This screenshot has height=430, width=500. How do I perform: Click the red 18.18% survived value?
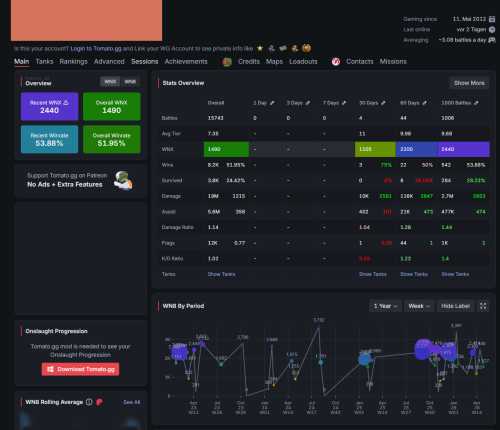[x=424, y=180]
